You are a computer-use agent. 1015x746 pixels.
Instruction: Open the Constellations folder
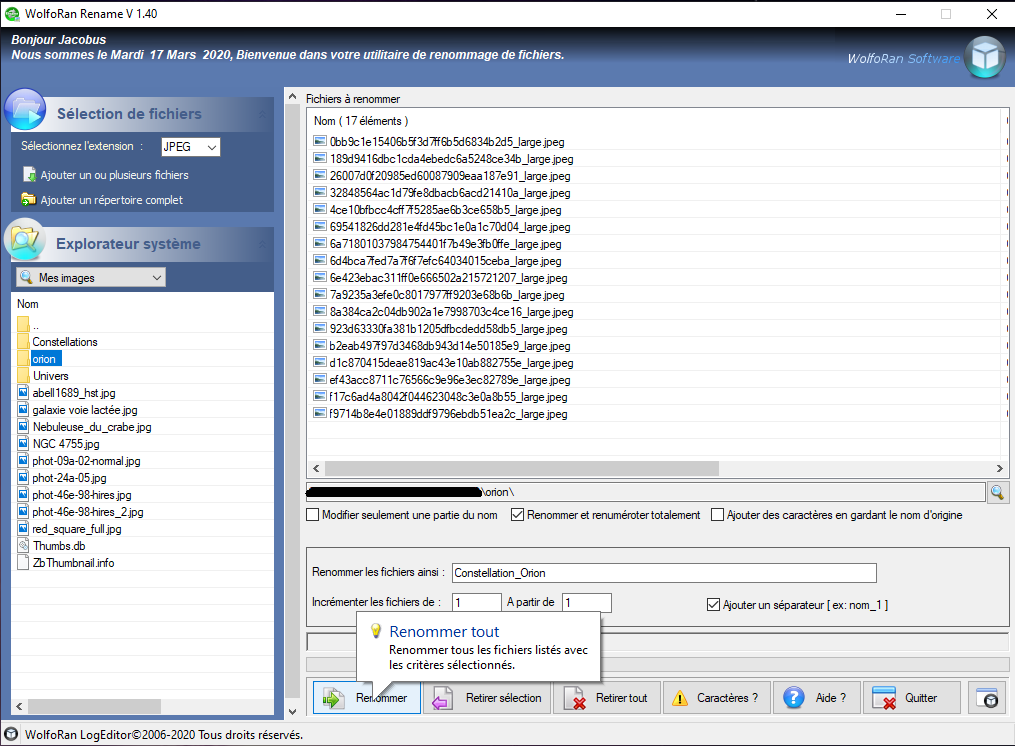pyautogui.click(x=64, y=342)
